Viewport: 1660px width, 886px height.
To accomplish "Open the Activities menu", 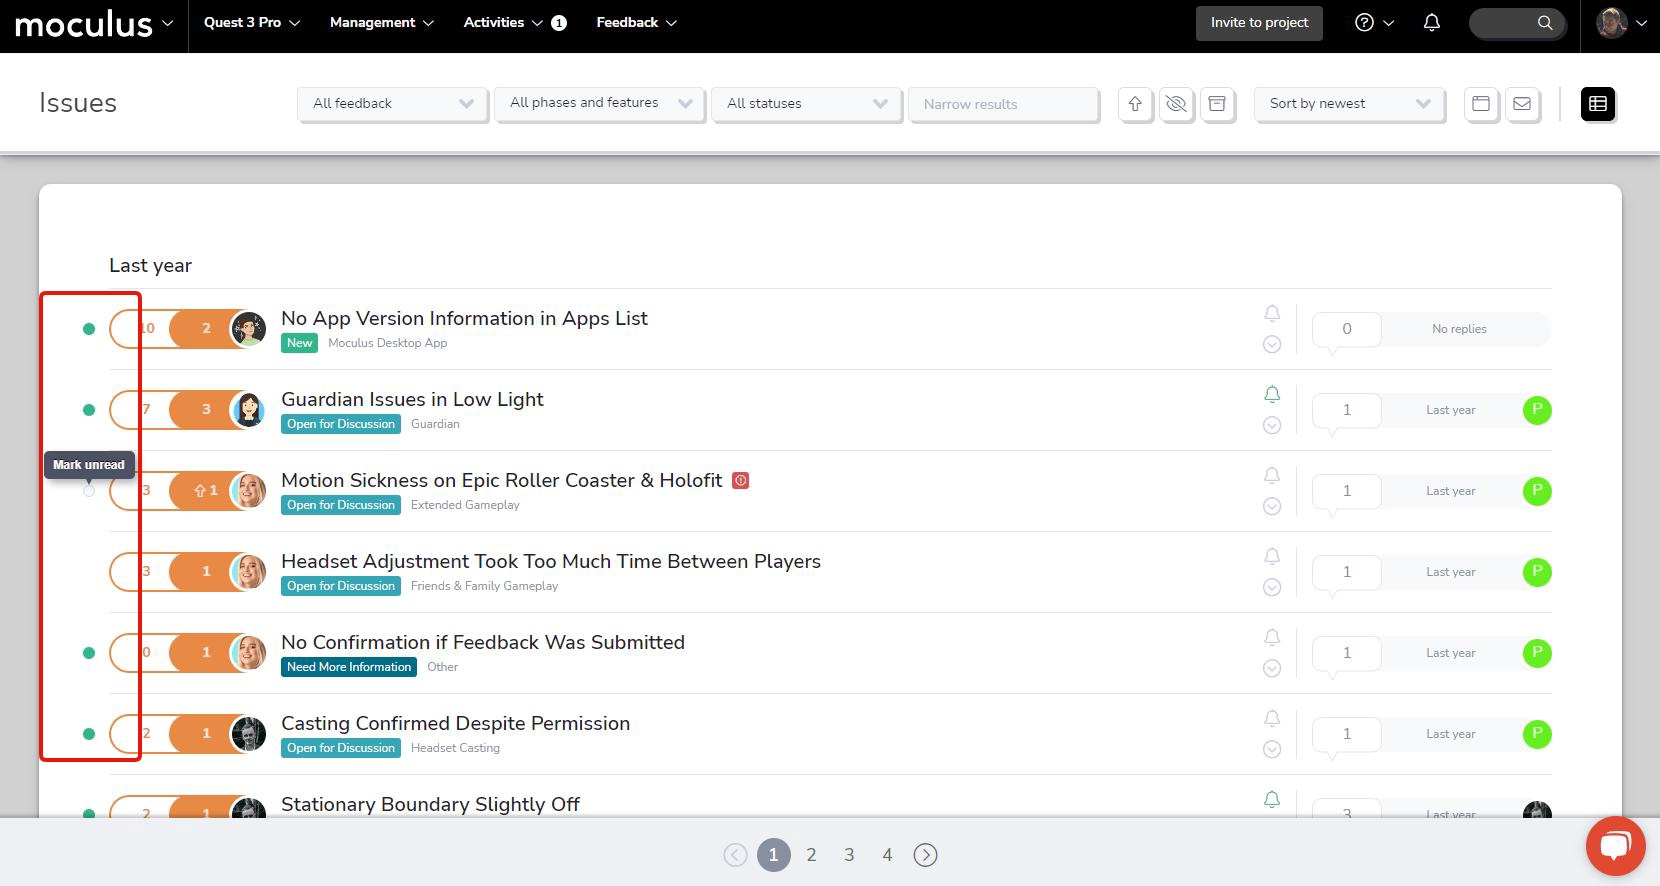I will click(x=503, y=23).
